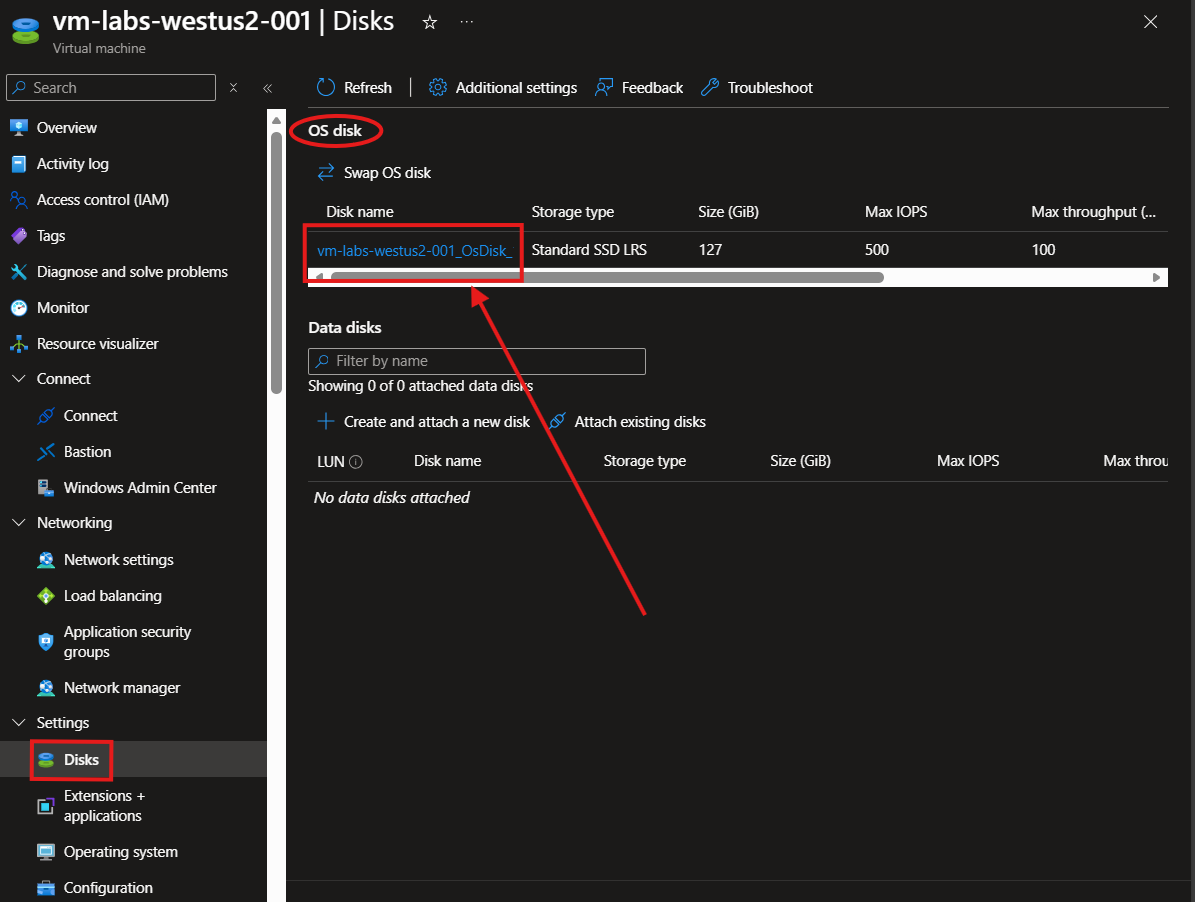Click the Troubleshoot wrench icon
Image resolution: width=1195 pixels, height=902 pixels.
pyautogui.click(x=710, y=88)
